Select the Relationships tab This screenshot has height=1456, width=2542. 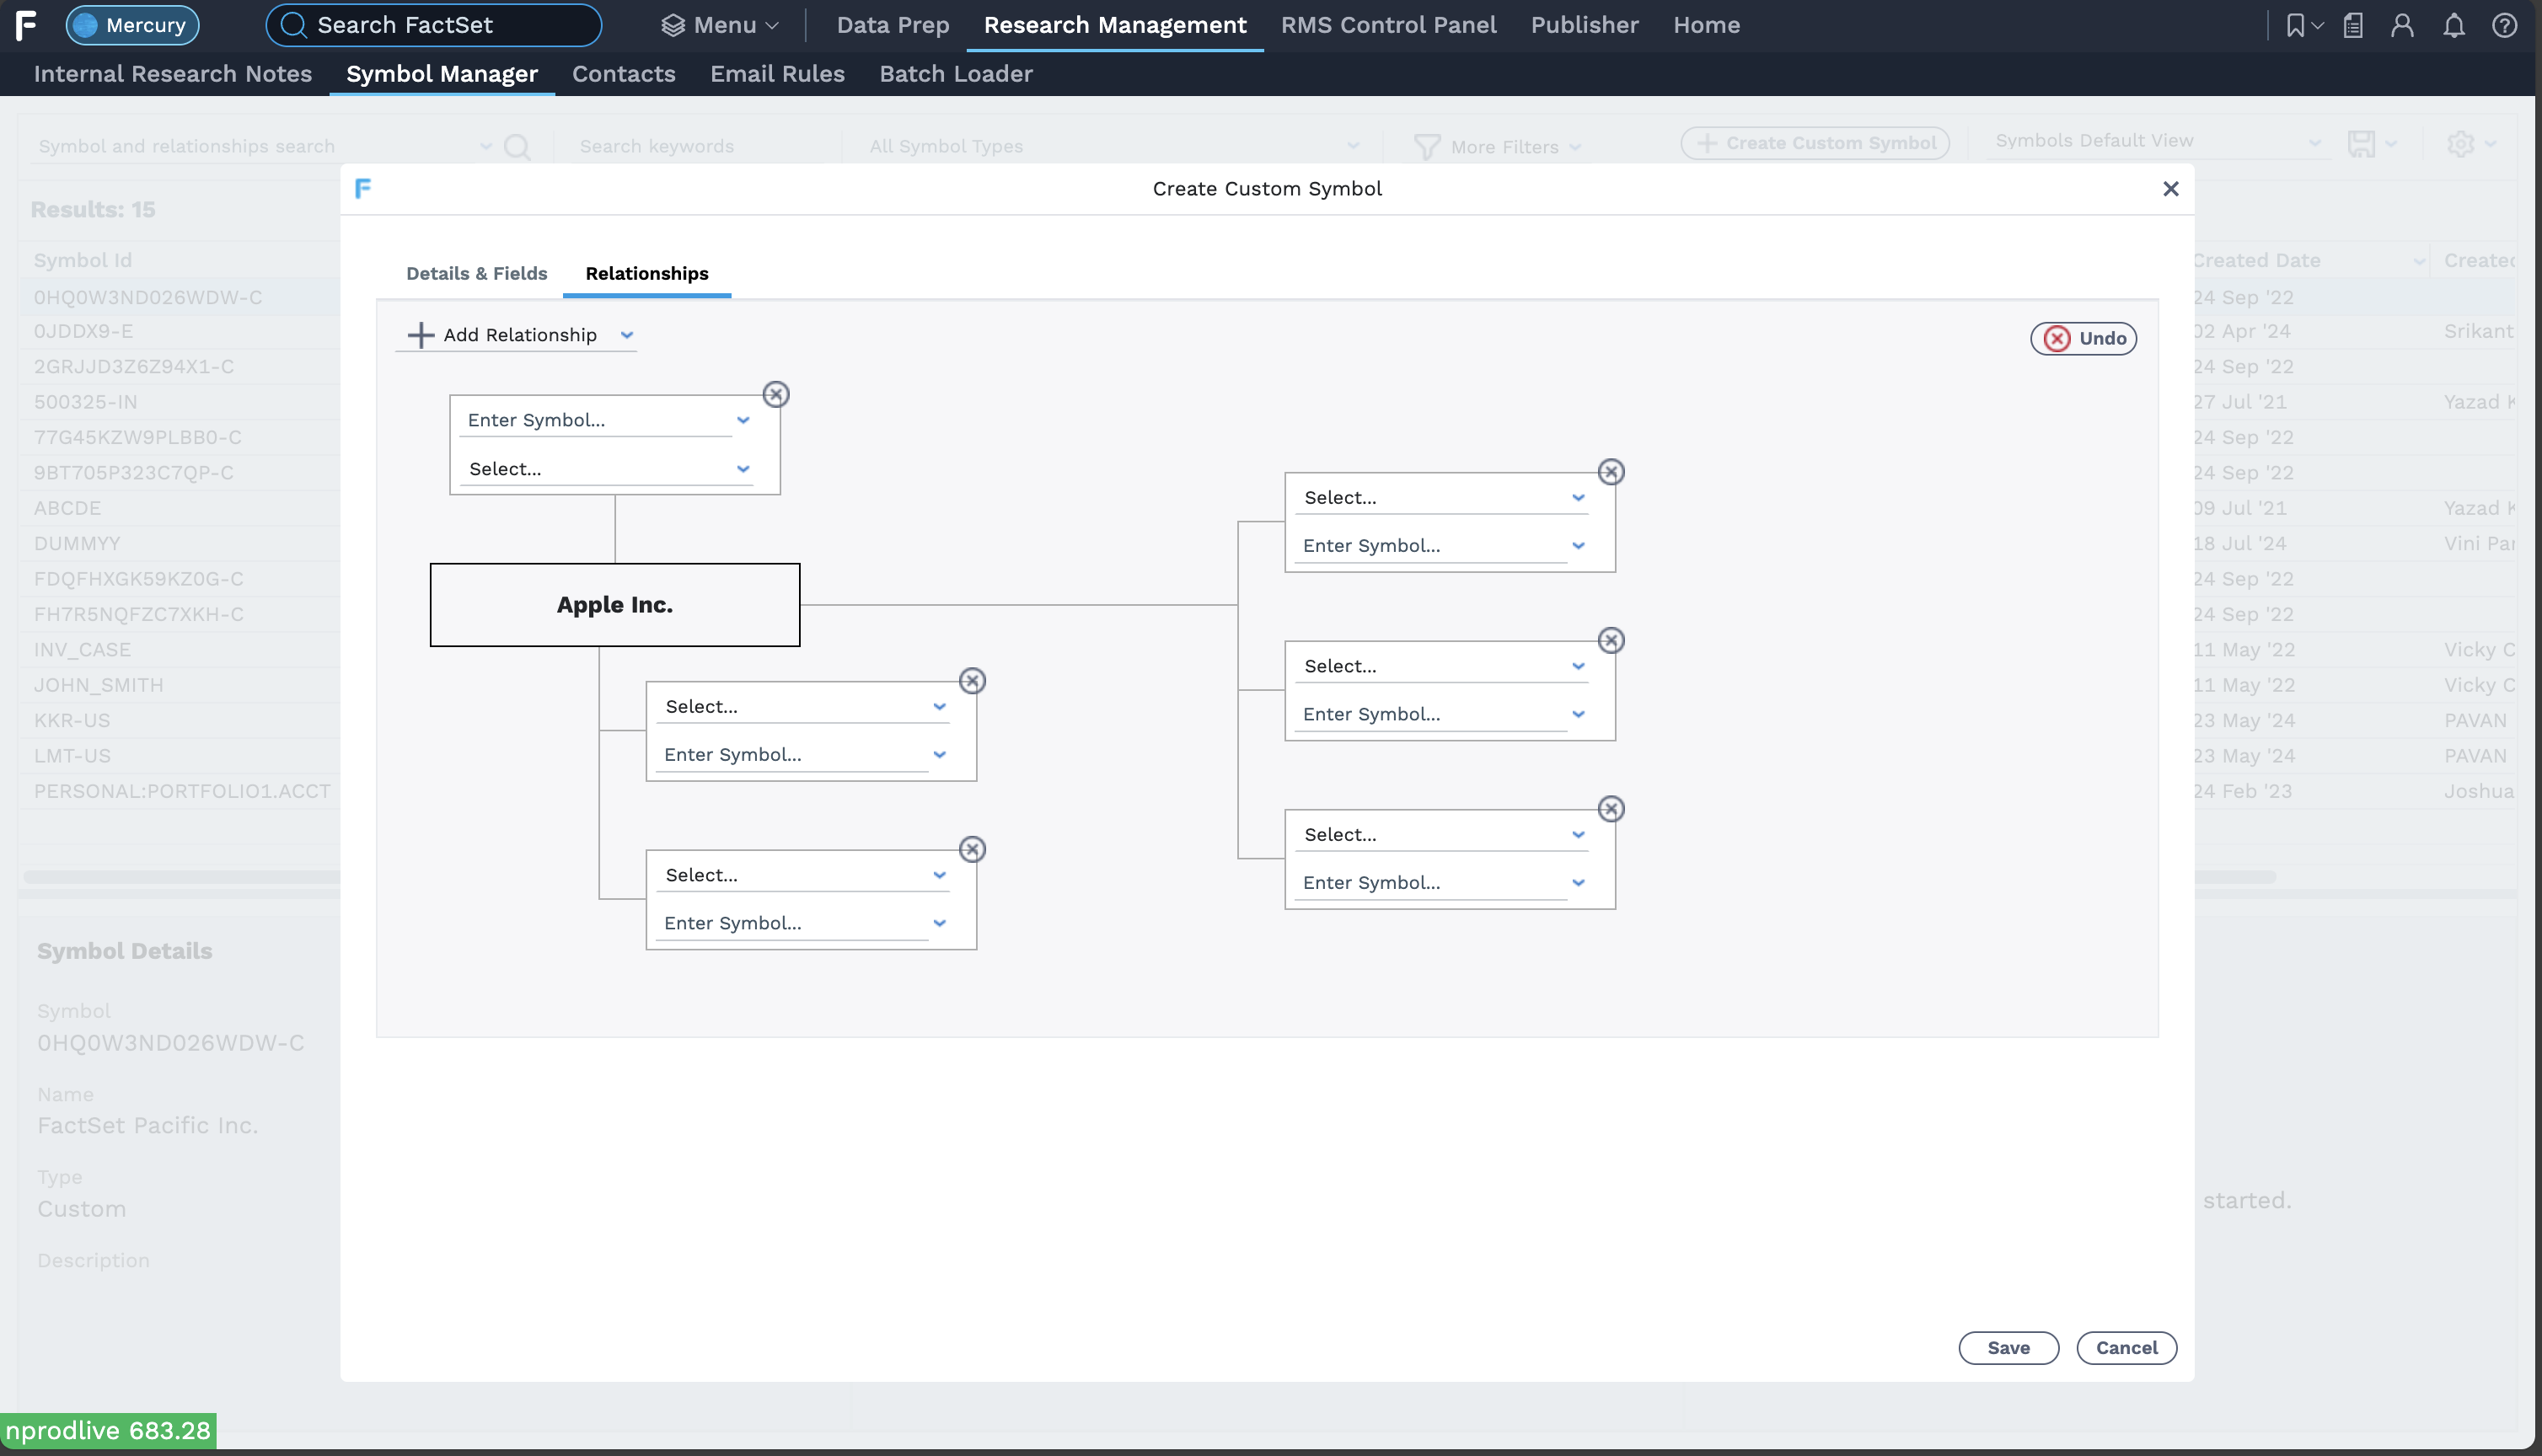(x=647, y=273)
